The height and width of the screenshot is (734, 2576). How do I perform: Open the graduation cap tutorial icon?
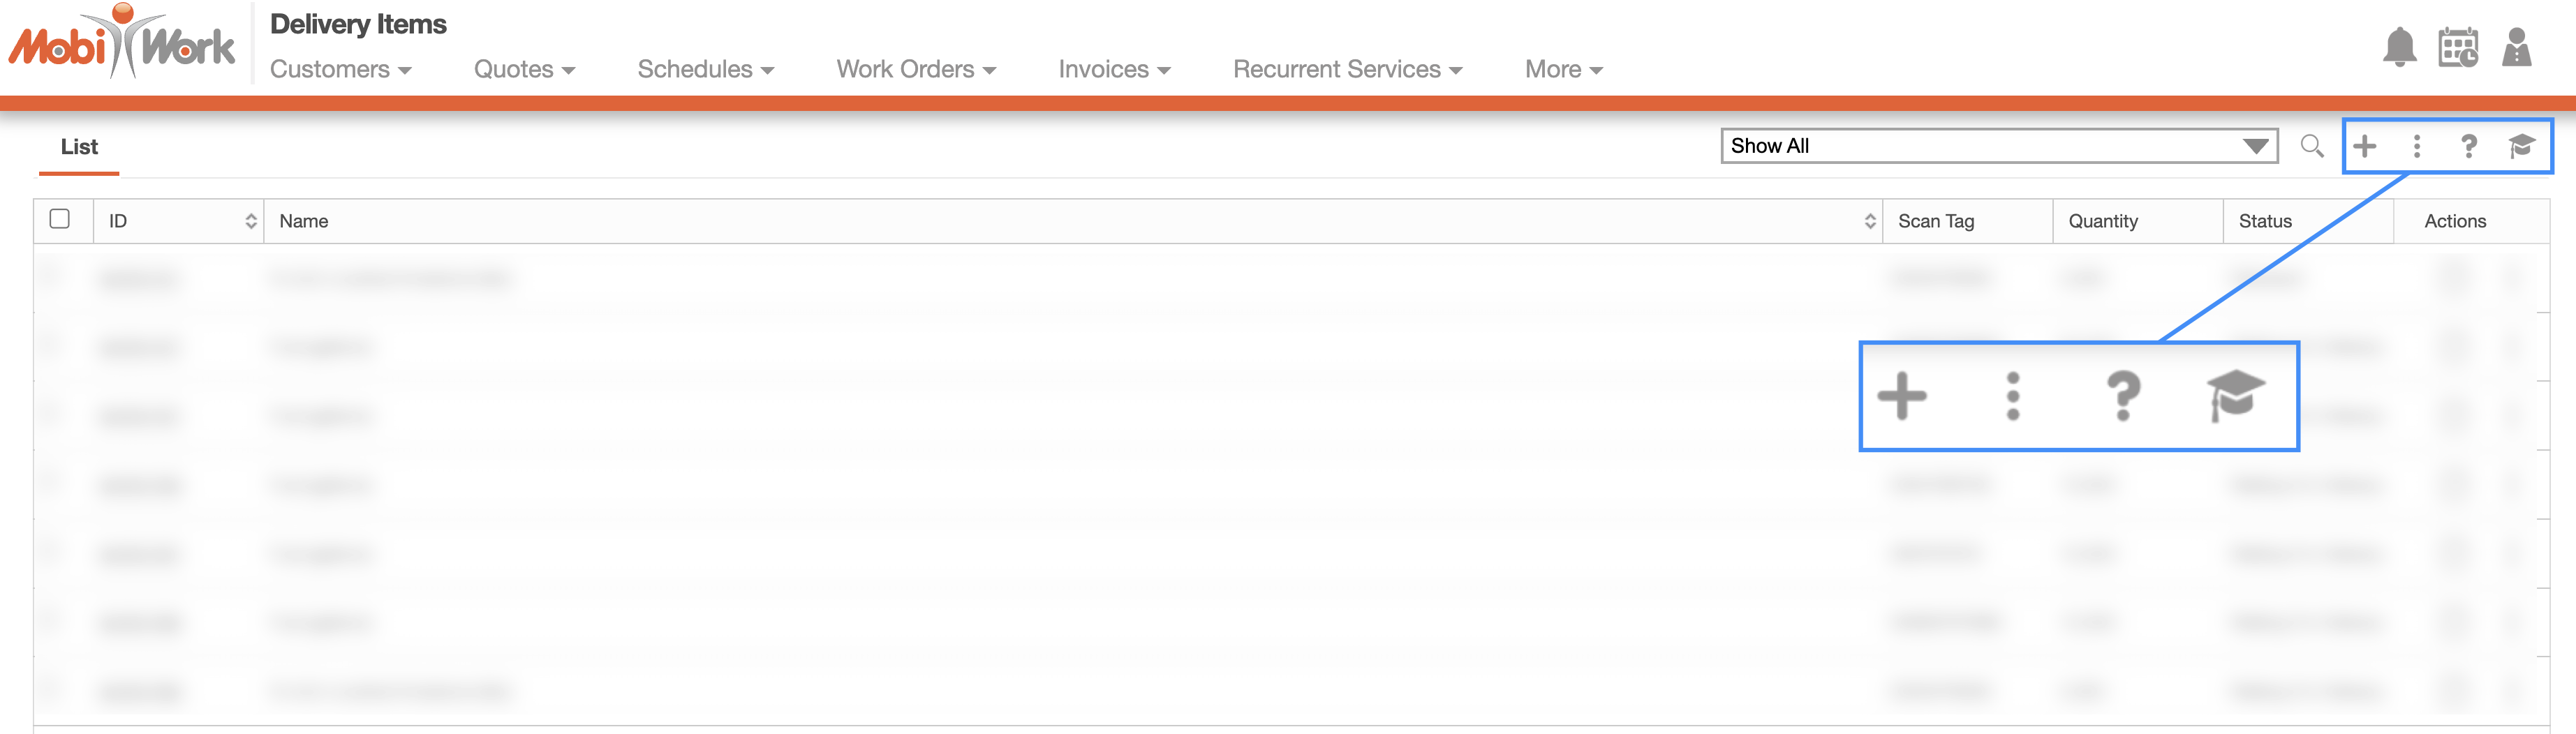click(2521, 146)
